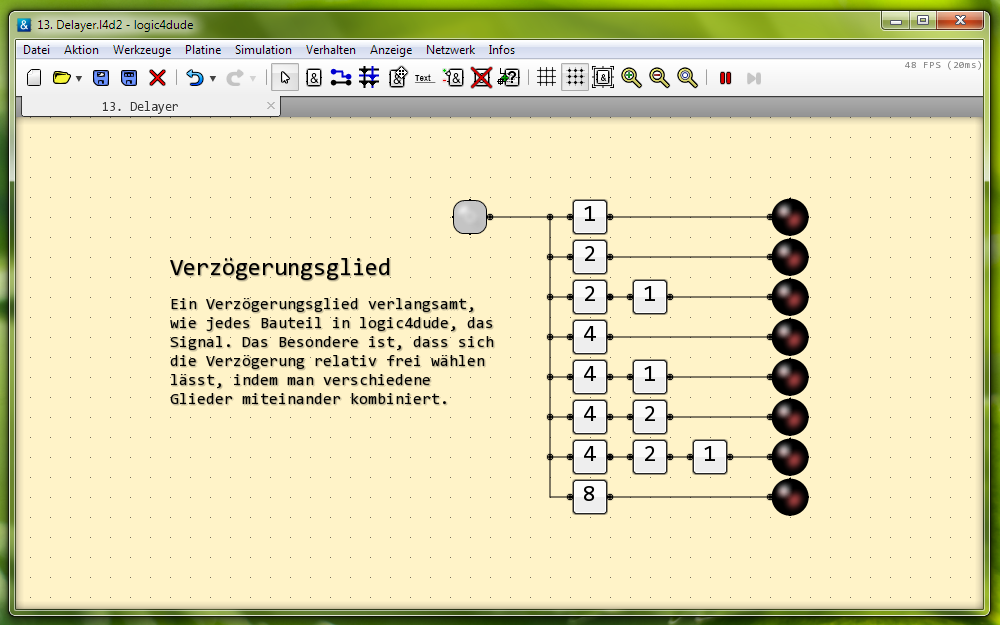This screenshot has width=1000, height=625.
Task: Open the Aktion menu
Action: [x=81, y=50]
